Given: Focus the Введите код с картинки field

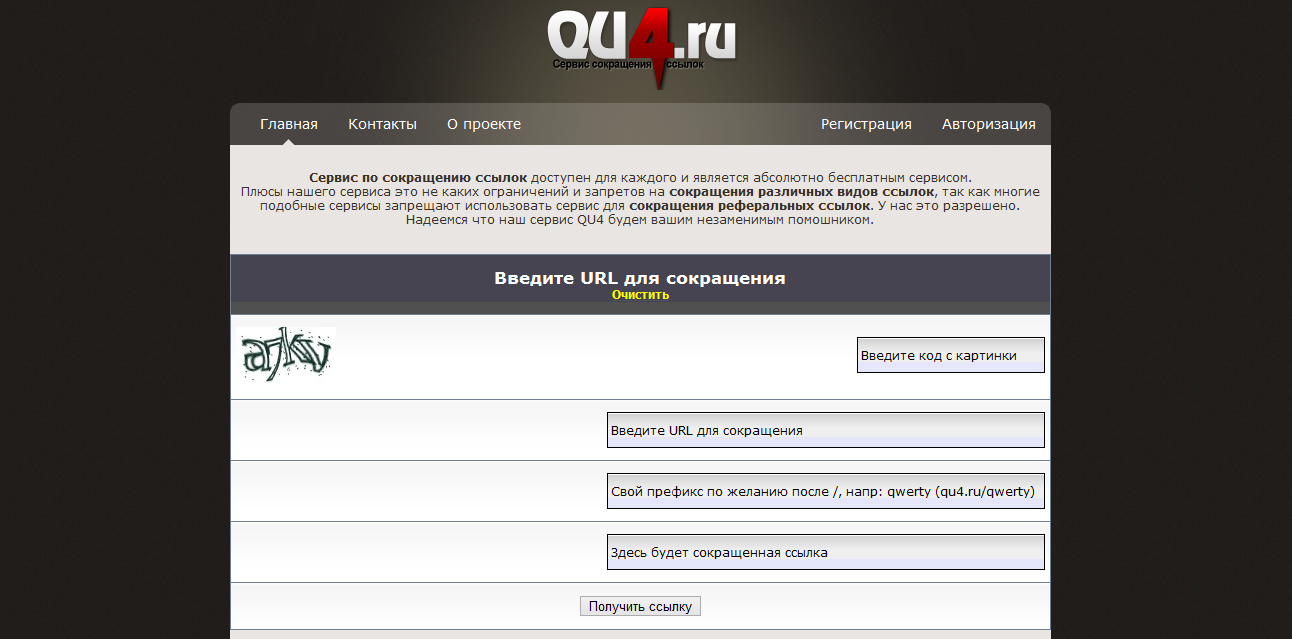Looking at the screenshot, I should [x=951, y=355].
